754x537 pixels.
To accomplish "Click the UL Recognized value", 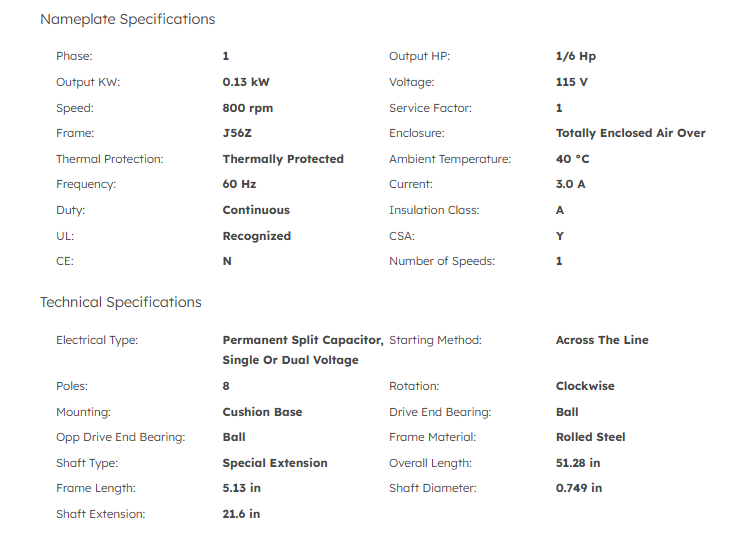I will 256,236.
